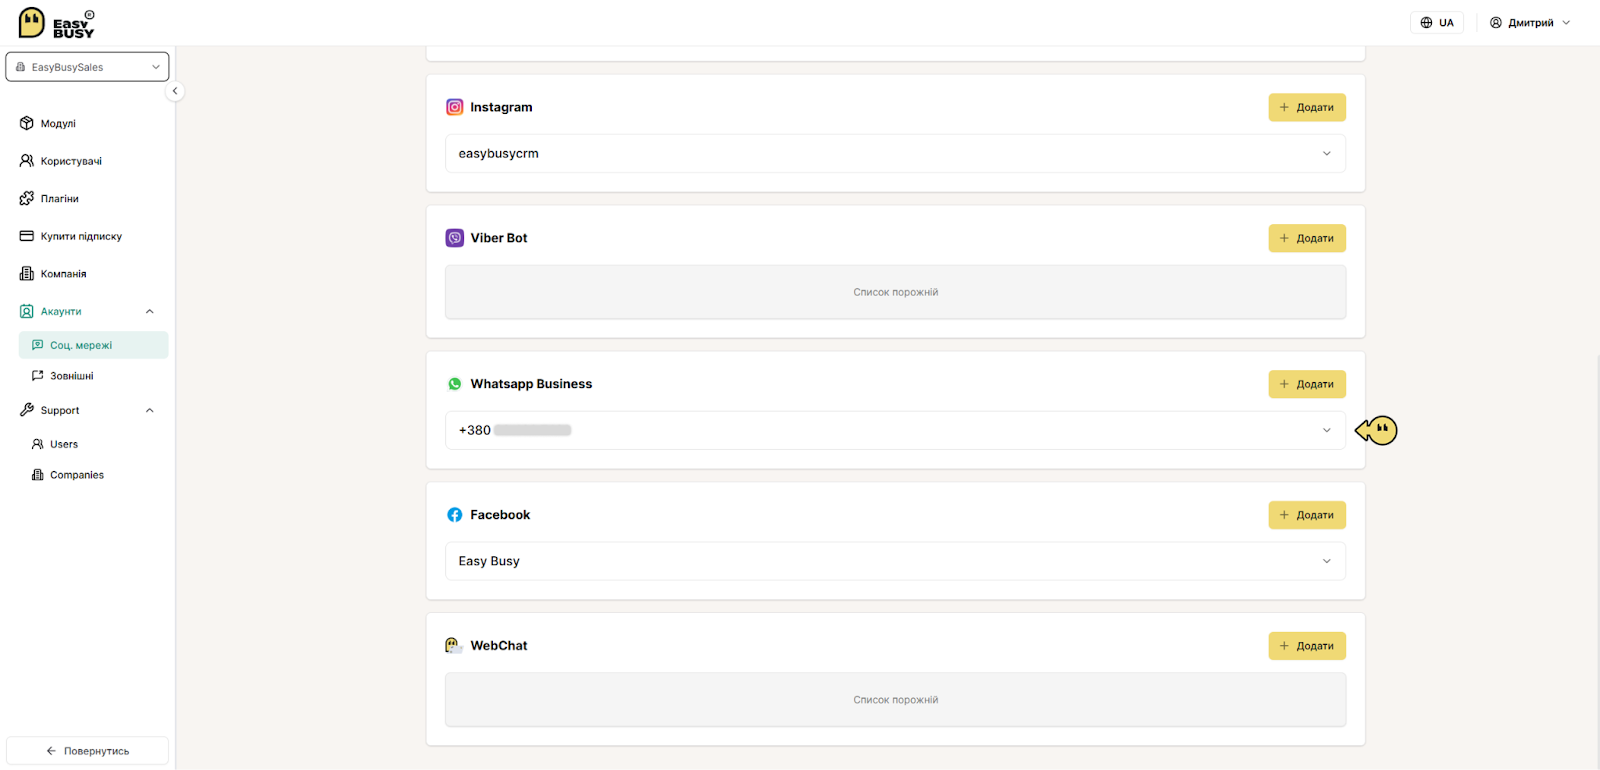Expand the easybusycrm Instagram account

[x=895, y=154]
